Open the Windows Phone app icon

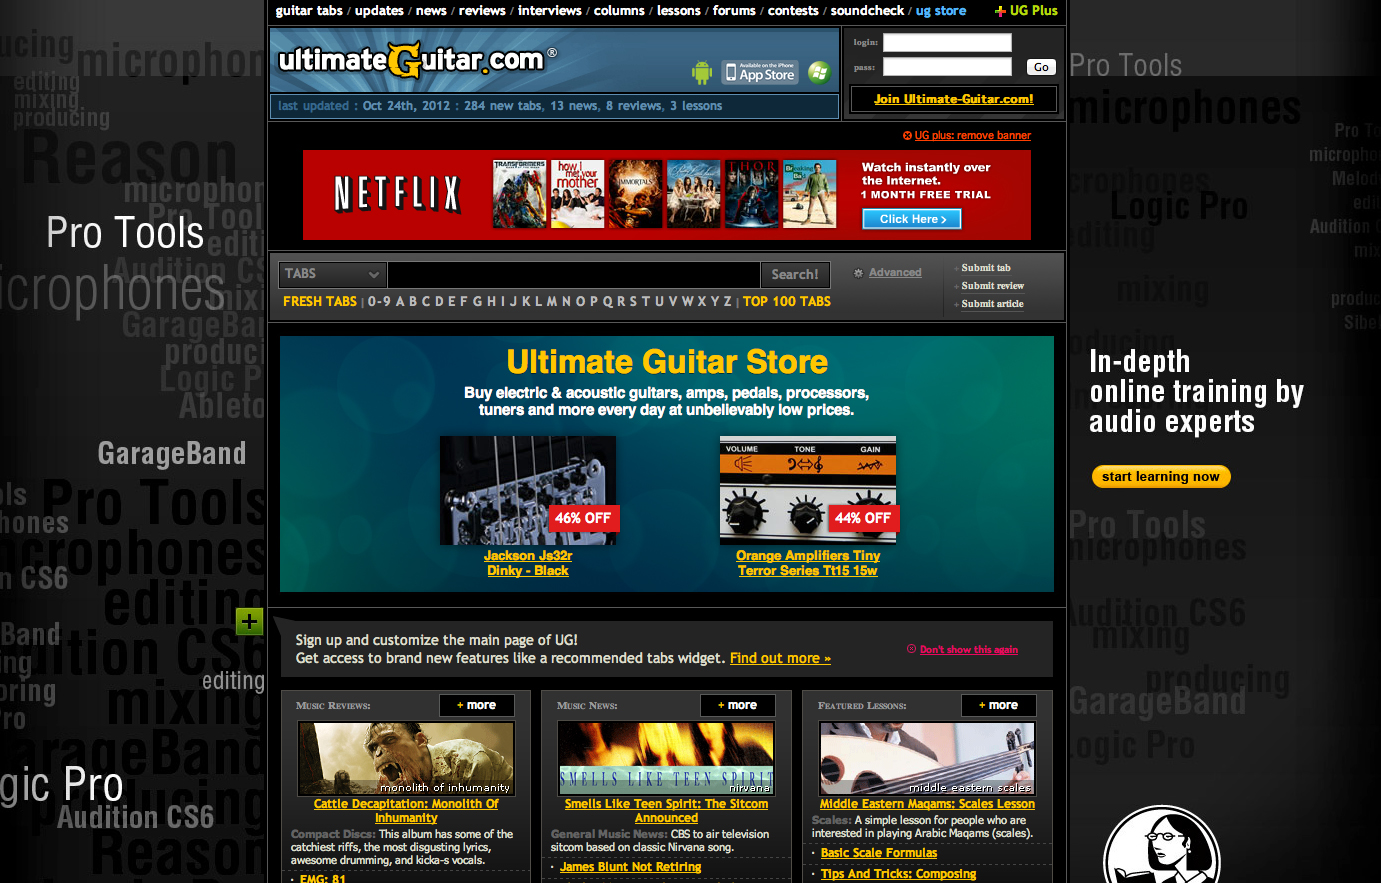[x=819, y=72]
